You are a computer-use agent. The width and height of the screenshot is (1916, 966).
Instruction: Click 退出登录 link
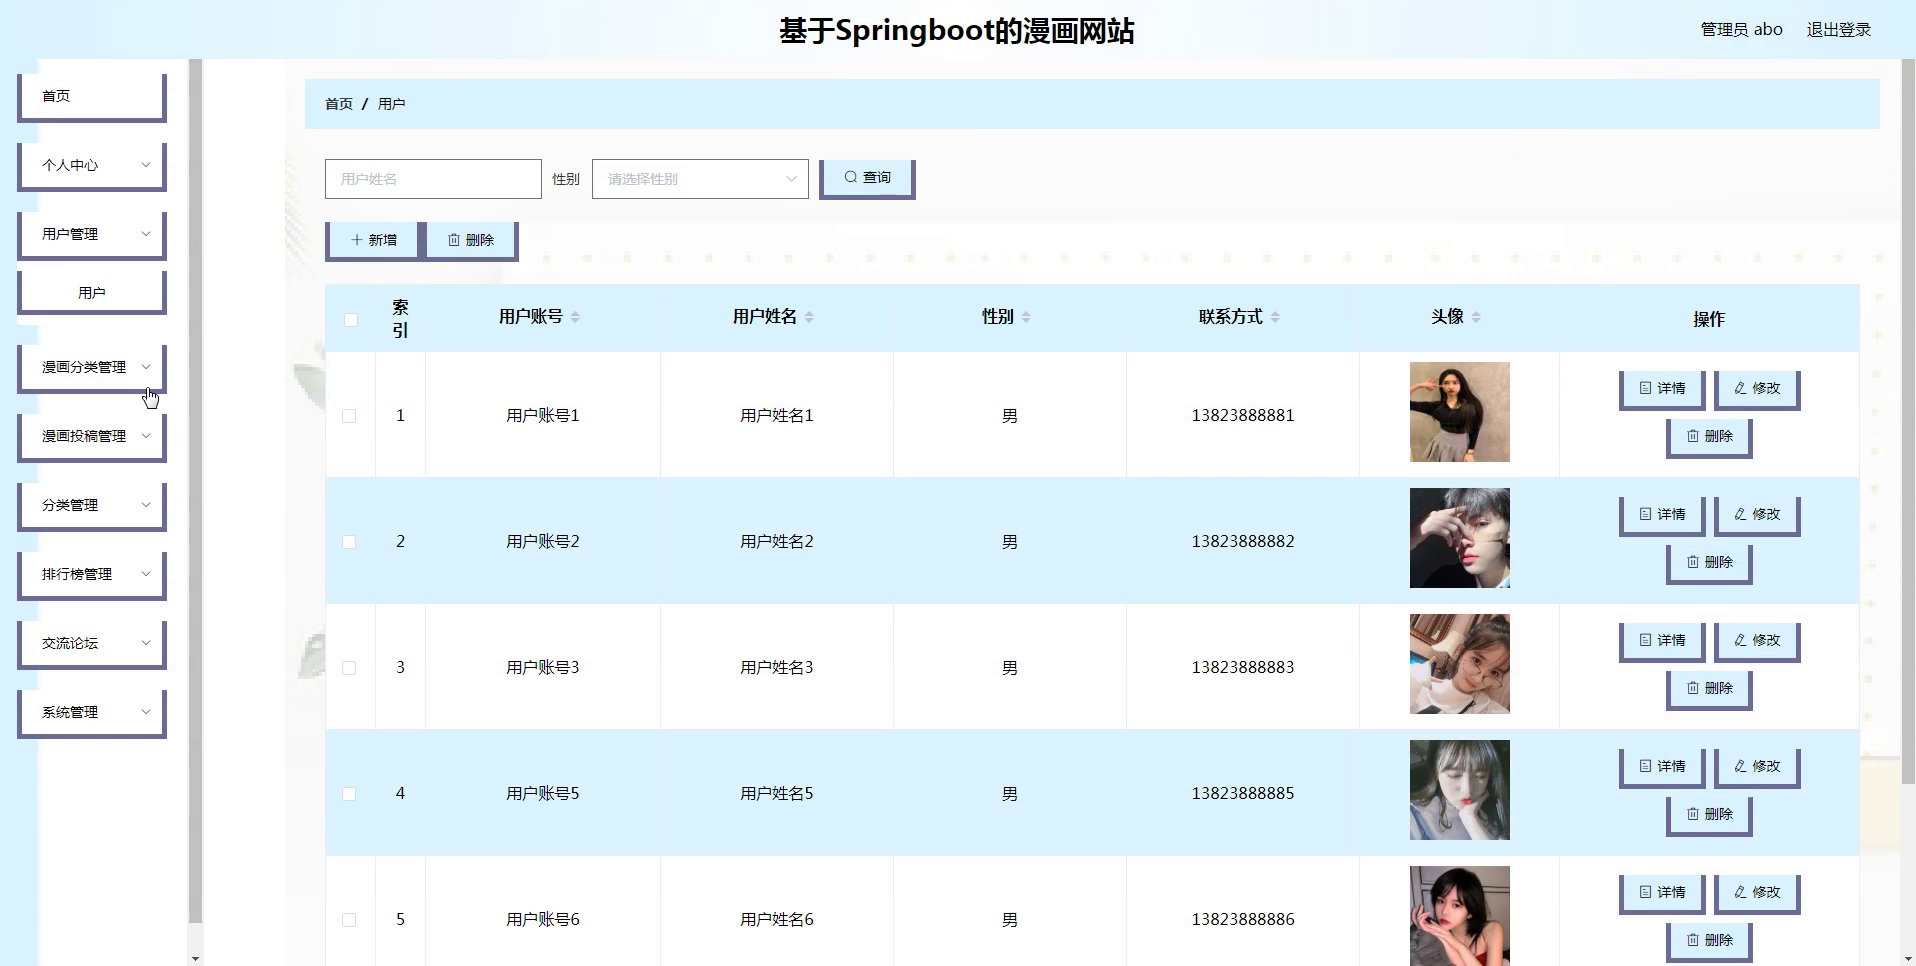[x=1838, y=30]
